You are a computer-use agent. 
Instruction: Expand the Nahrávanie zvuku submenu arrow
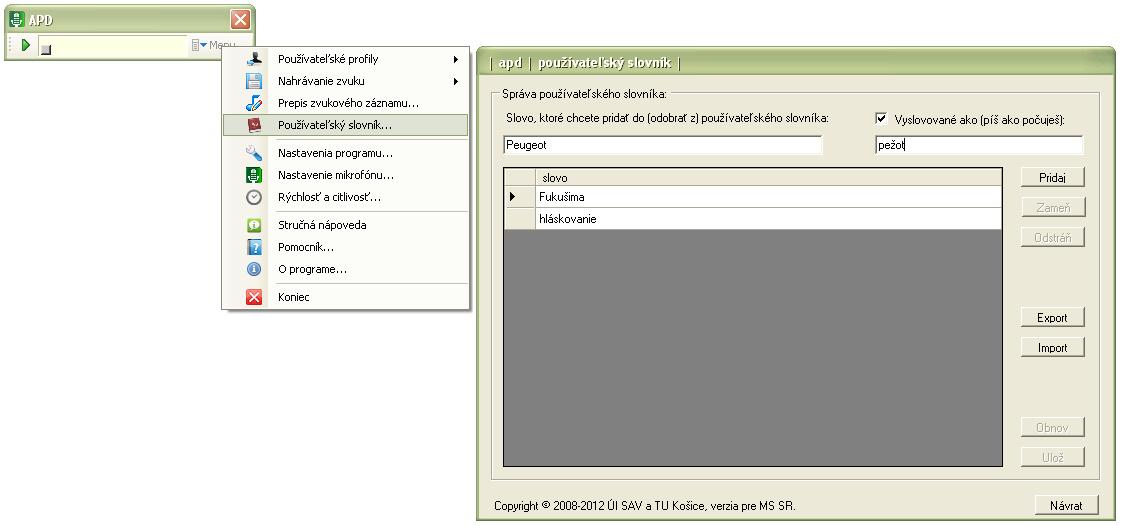(456, 81)
